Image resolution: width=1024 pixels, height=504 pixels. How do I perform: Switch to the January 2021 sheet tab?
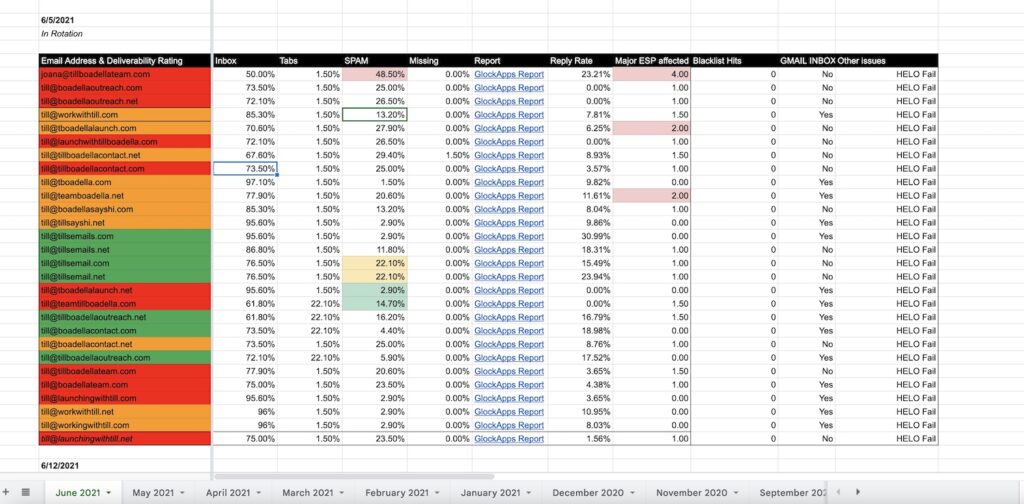pos(490,493)
